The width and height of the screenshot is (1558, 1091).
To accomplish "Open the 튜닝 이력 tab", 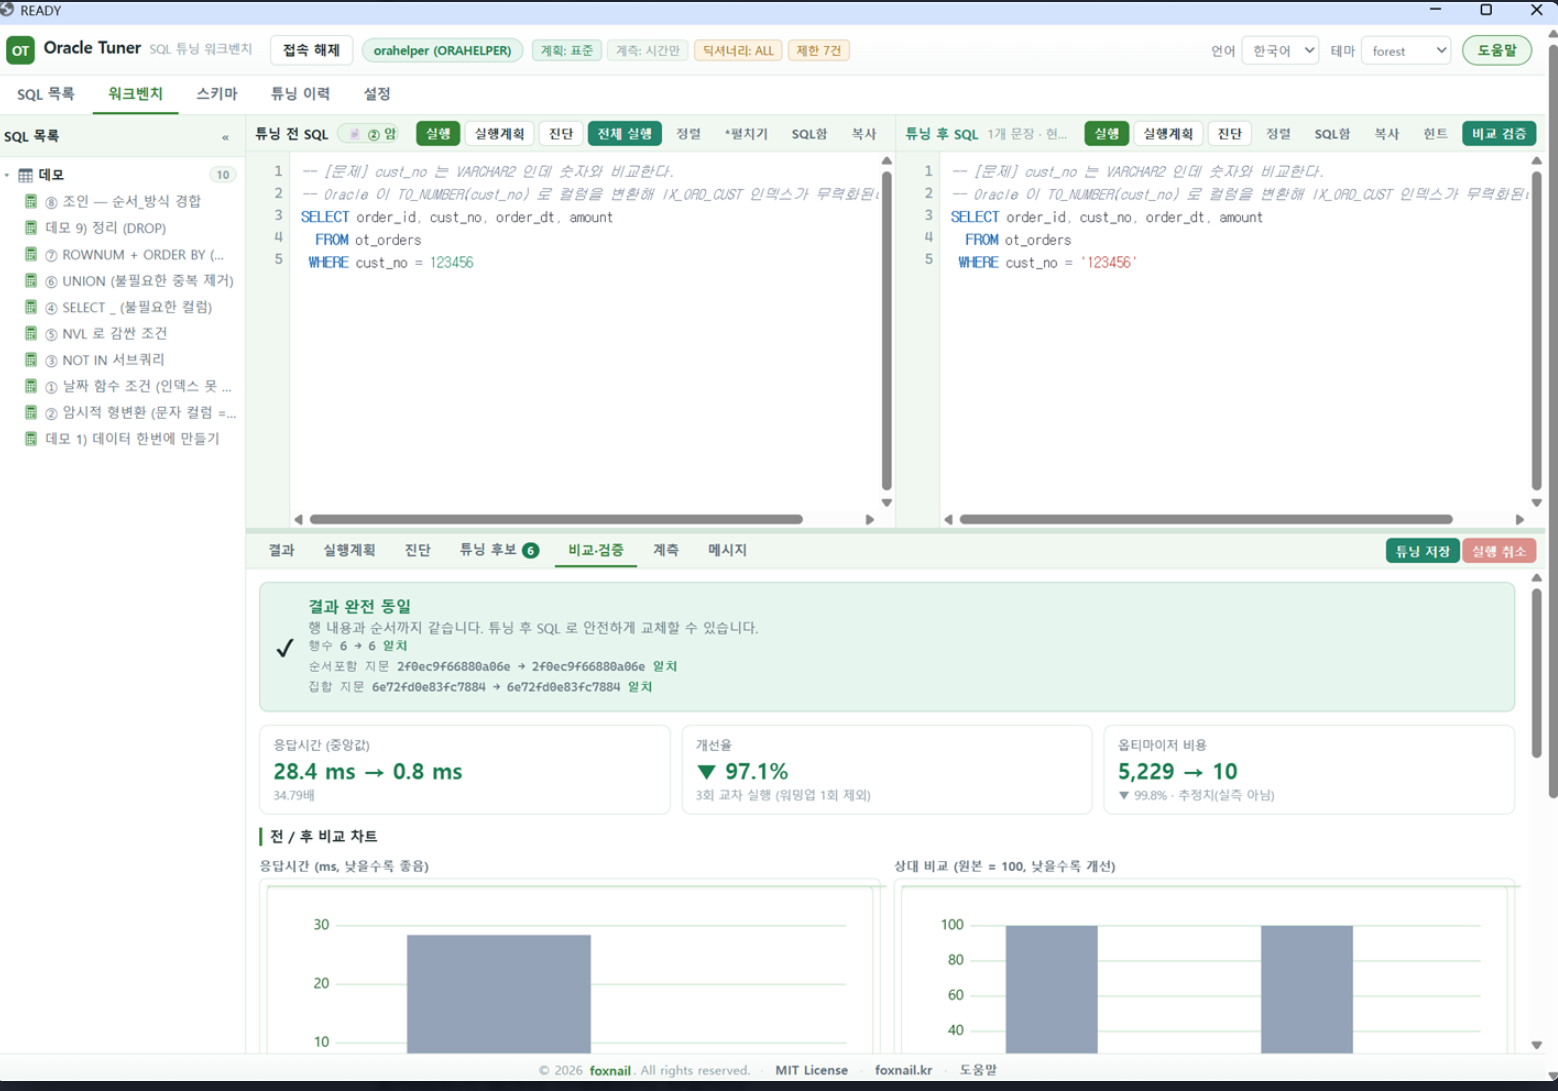I will [x=300, y=94].
